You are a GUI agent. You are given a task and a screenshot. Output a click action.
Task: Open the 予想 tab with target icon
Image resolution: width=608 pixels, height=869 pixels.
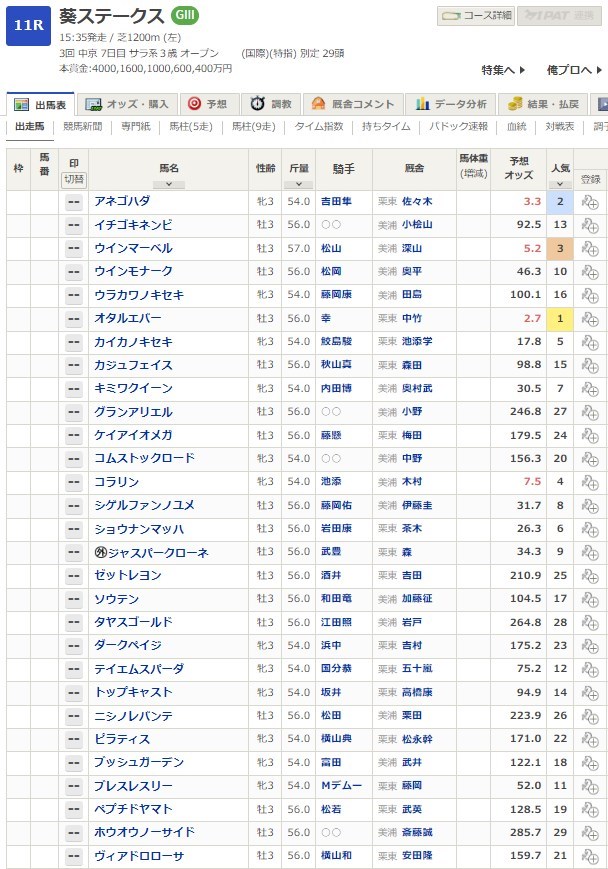coord(208,104)
